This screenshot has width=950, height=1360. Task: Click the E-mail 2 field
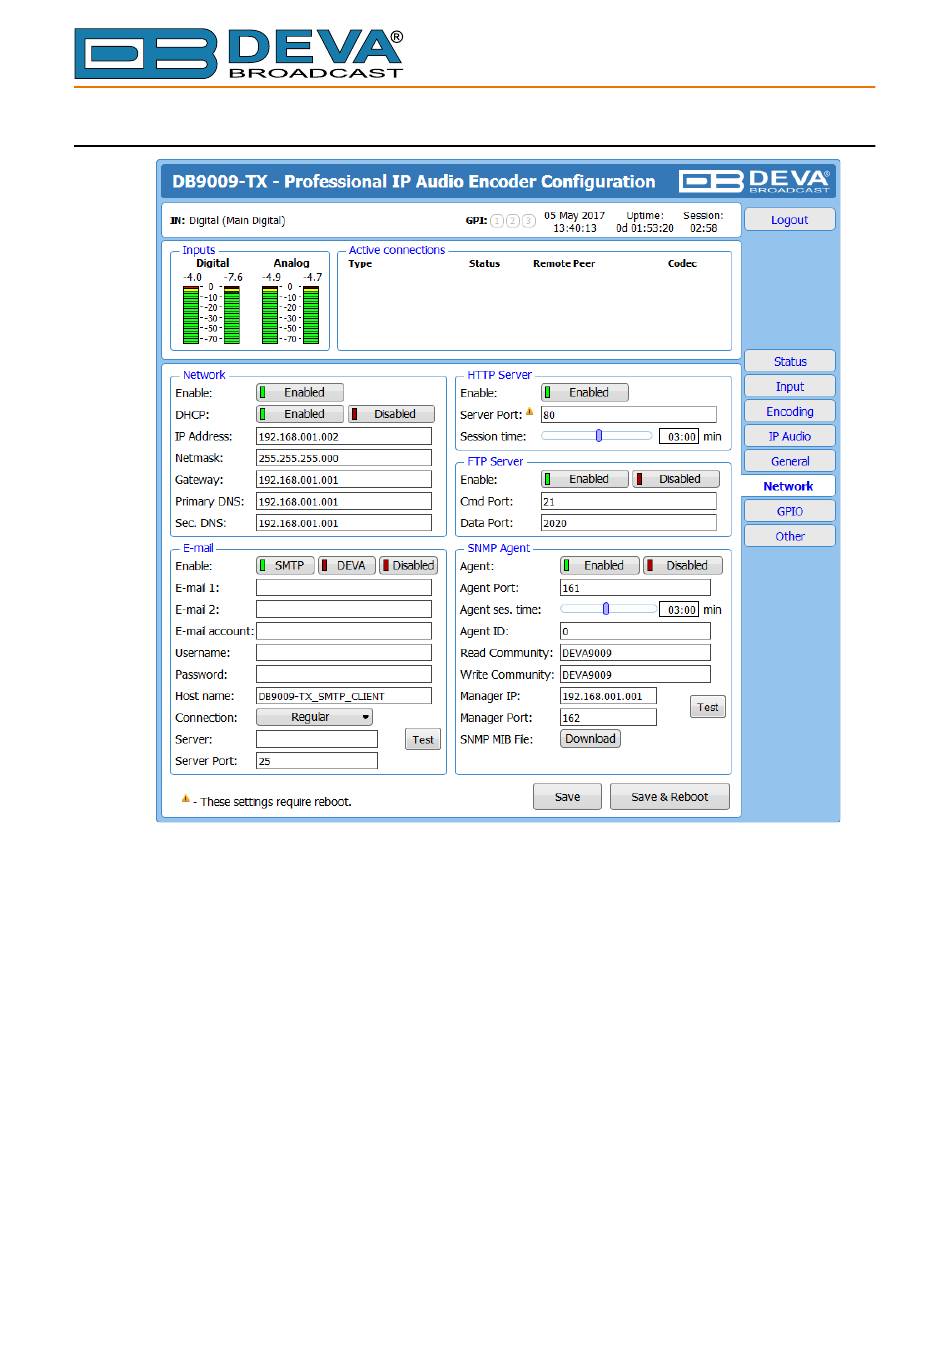tap(344, 609)
